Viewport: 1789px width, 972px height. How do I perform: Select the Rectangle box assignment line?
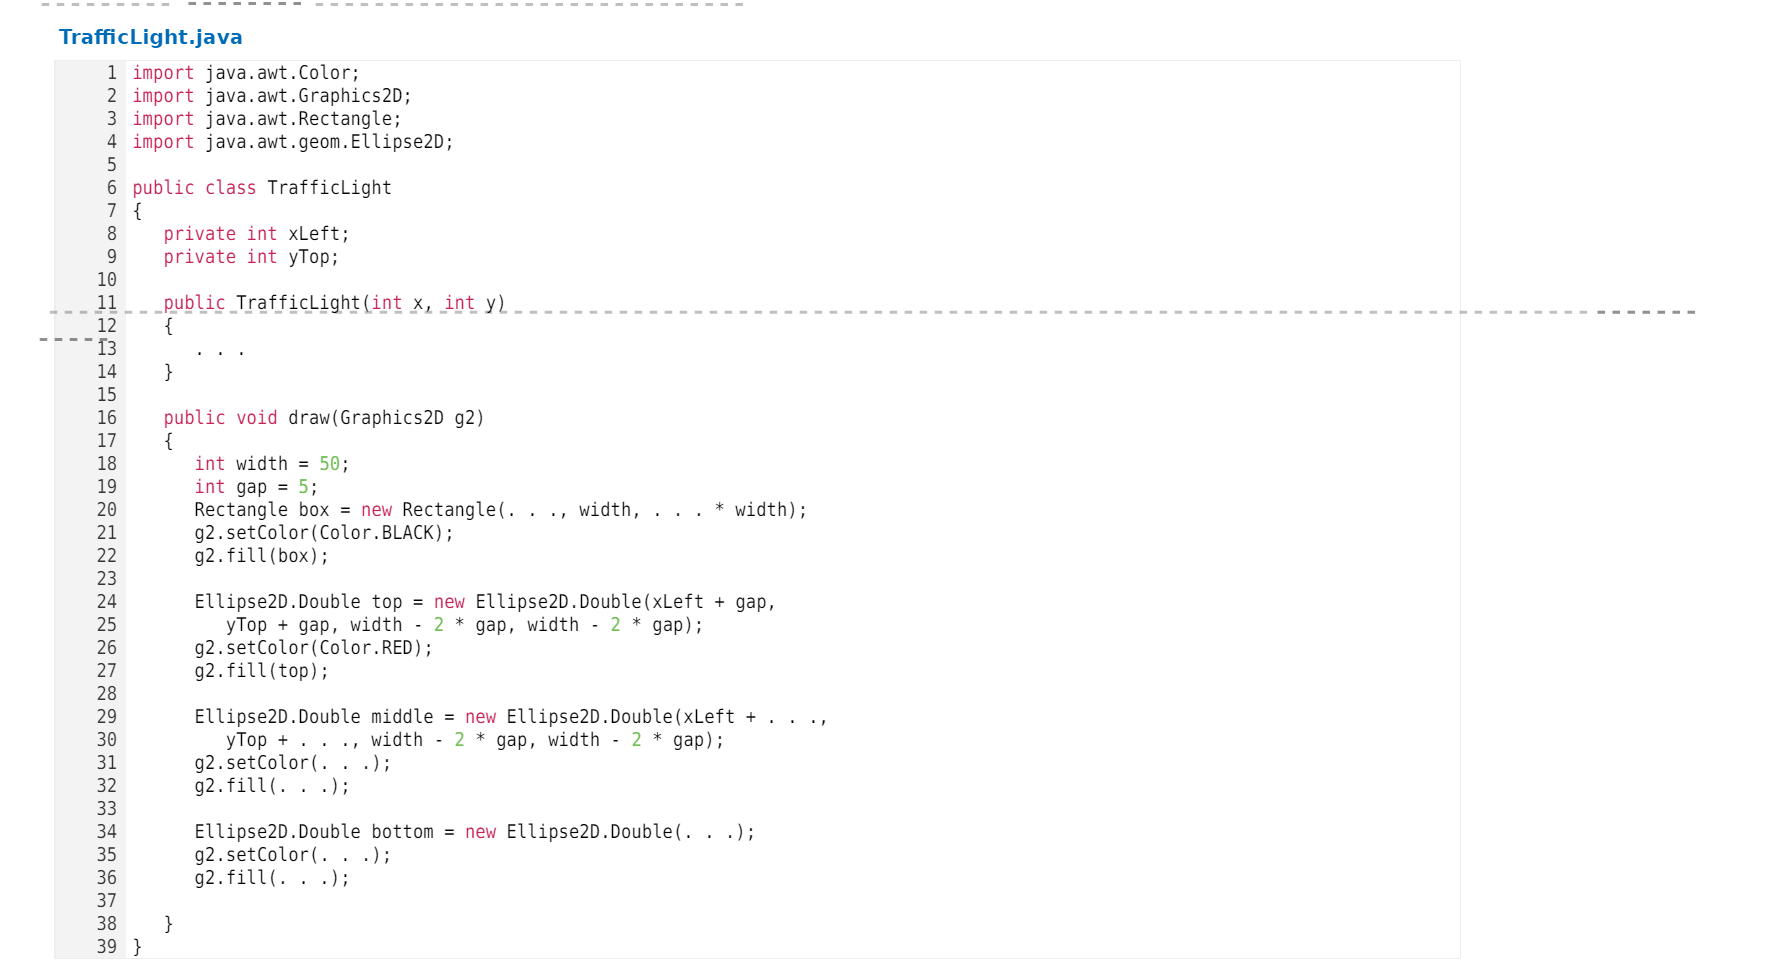tap(500, 509)
